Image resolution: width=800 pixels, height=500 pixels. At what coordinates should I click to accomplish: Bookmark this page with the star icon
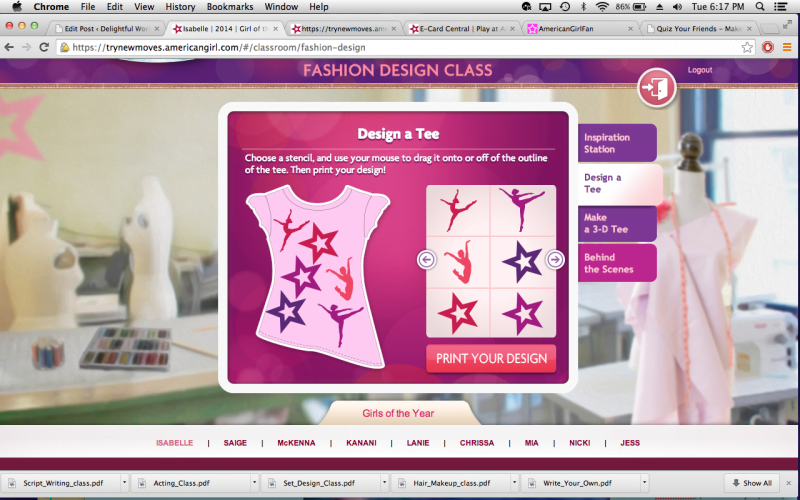point(747,47)
